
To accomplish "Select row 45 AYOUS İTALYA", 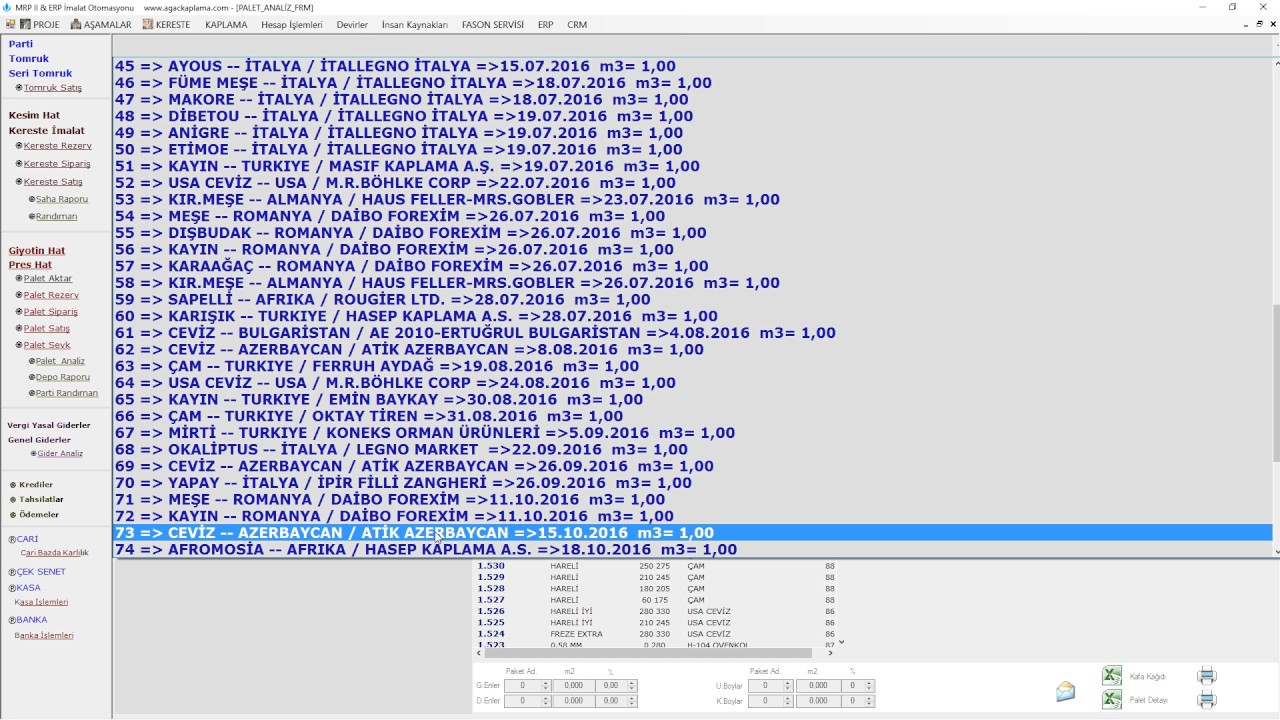I will [x=692, y=66].
